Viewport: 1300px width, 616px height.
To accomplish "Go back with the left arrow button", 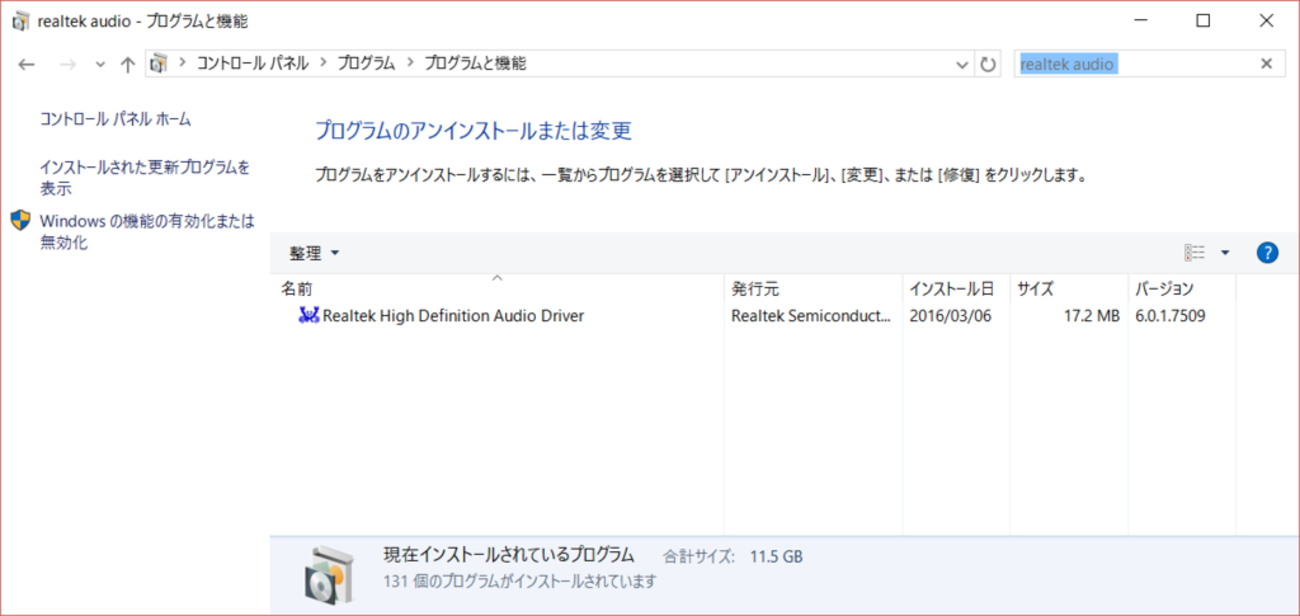I will (27, 64).
